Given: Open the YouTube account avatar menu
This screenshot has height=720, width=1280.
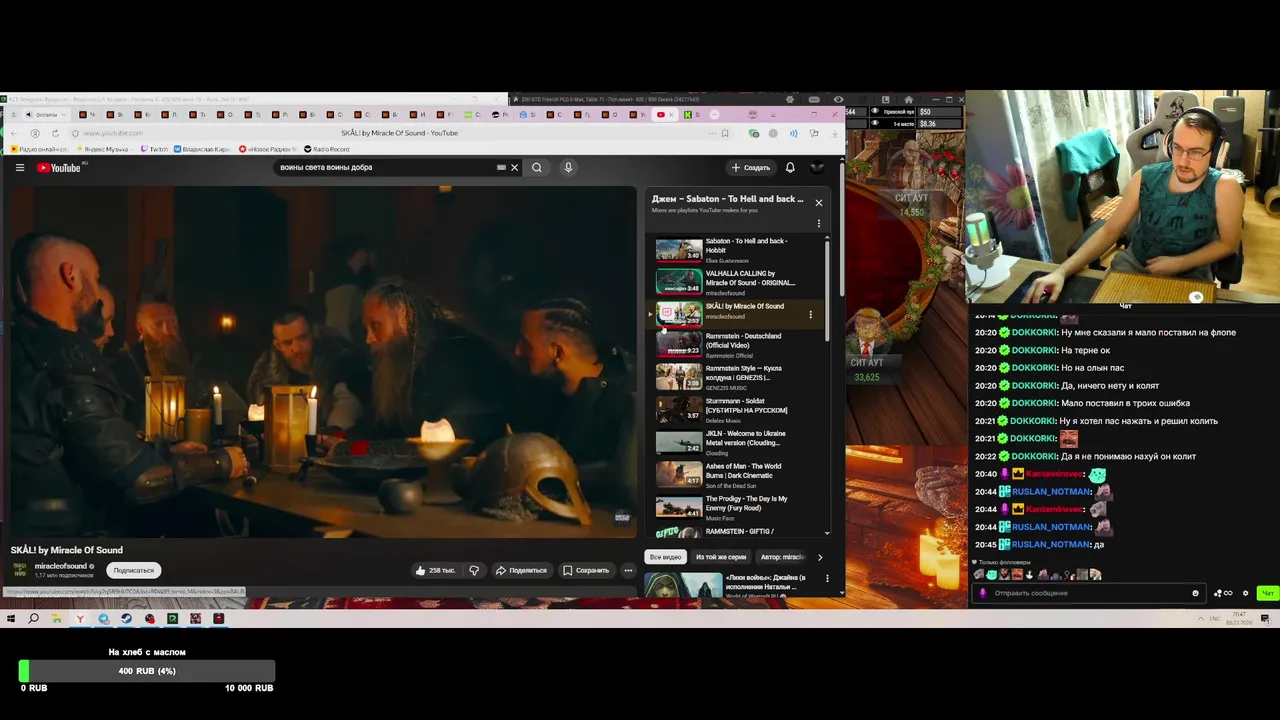Looking at the screenshot, I should coord(817,167).
